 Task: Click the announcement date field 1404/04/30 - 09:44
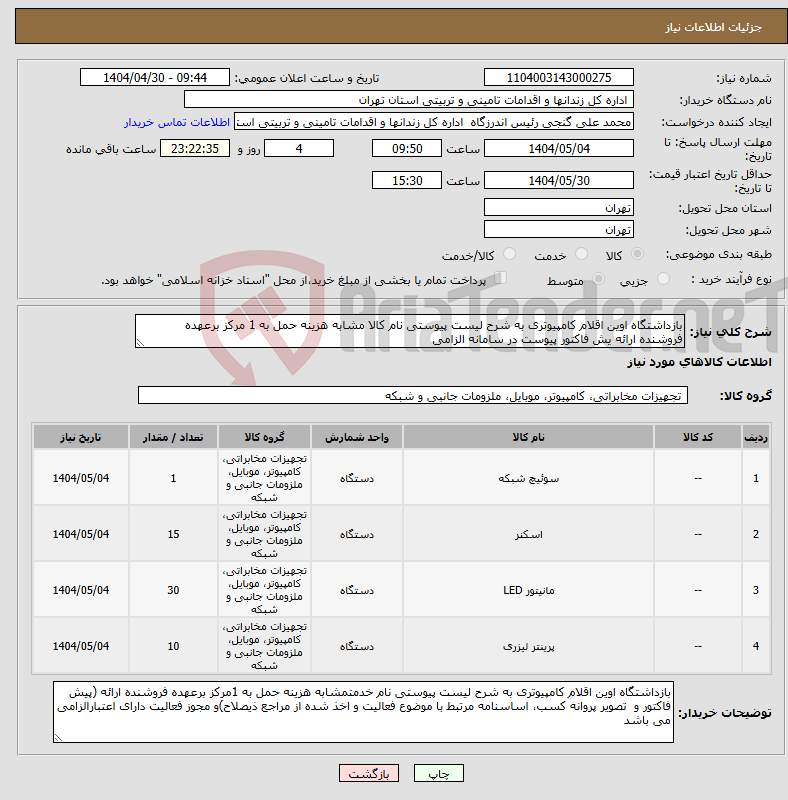click(x=155, y=78)
